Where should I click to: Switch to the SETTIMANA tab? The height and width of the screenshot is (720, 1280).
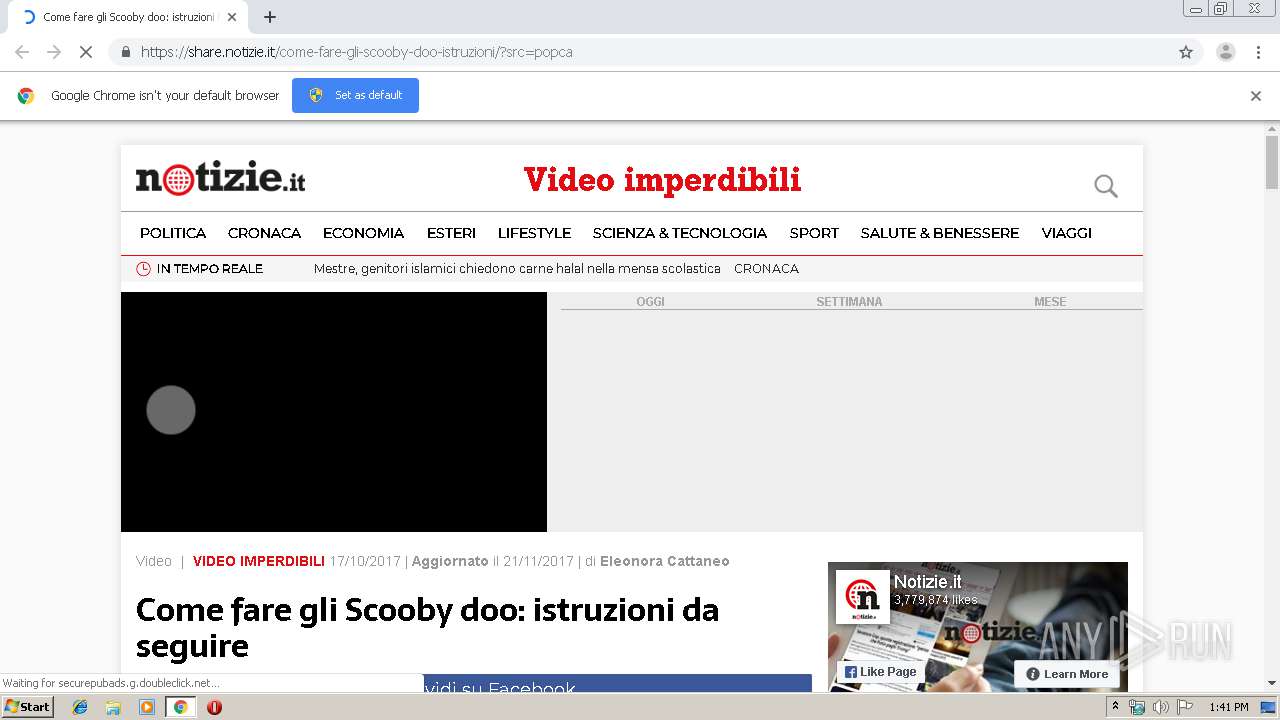(x=849, y=301)
